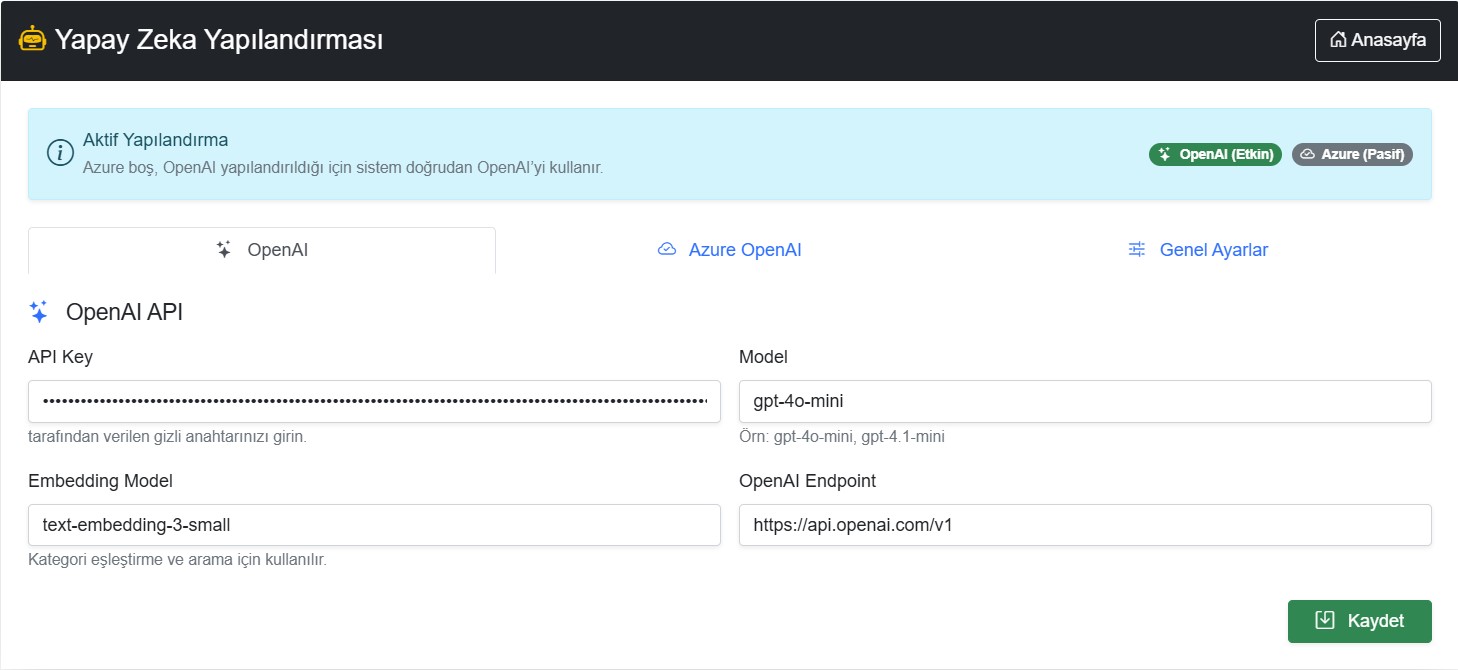Screen dimensions: 1458x670
Task: Click the Azure (Pasif) gray badge
Action: click(1352, 154)
